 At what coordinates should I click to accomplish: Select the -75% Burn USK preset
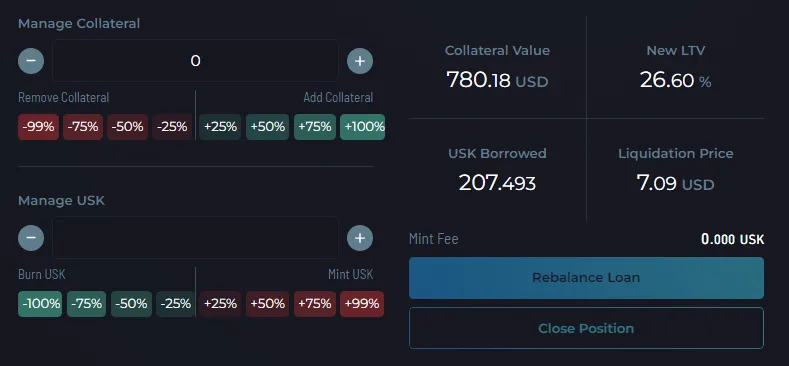(x=87, y=304)
